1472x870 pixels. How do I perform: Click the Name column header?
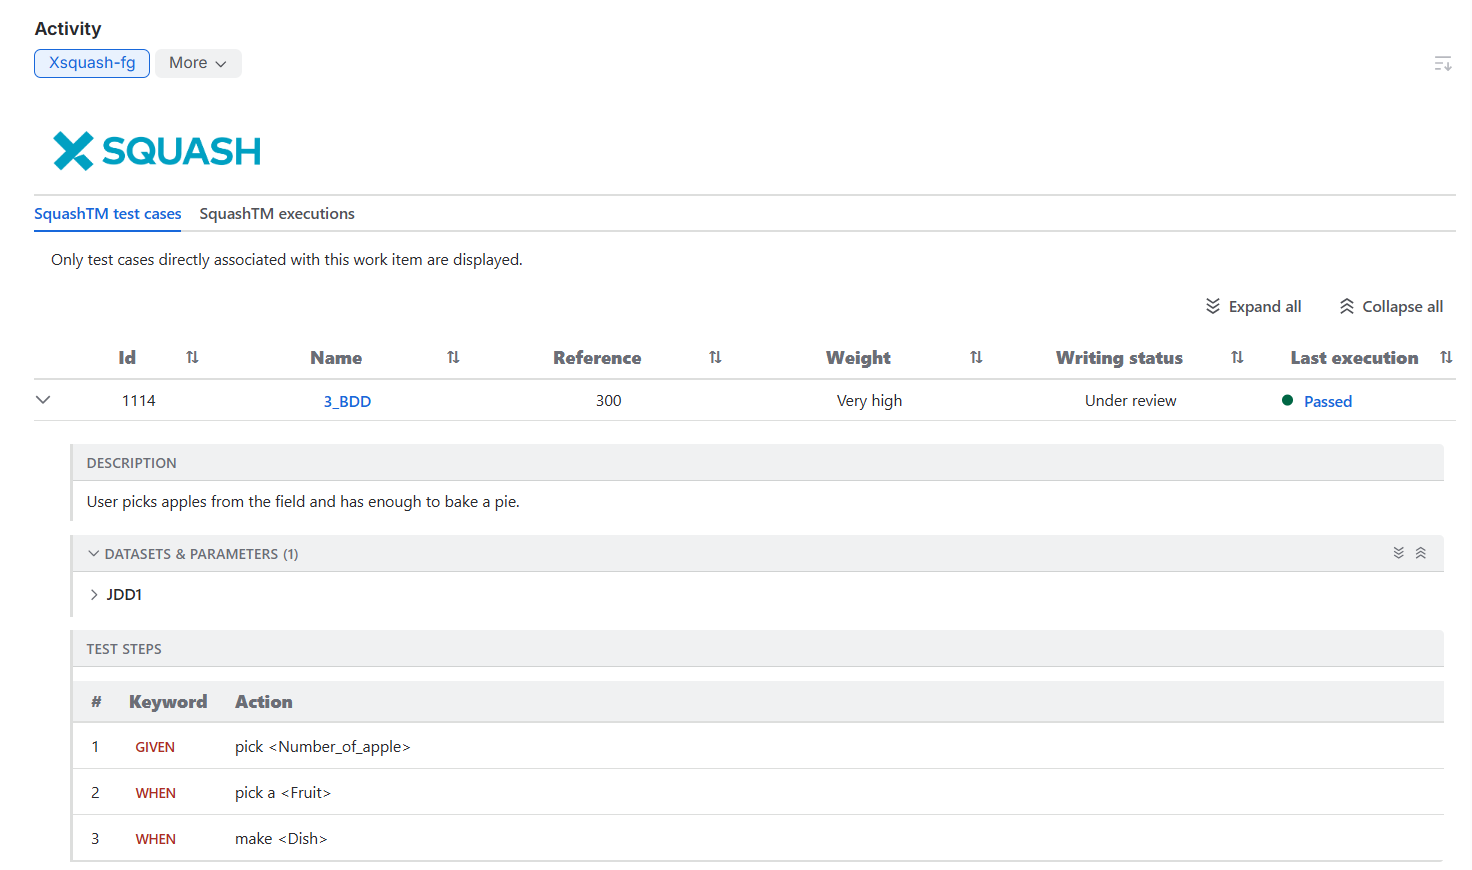pos(336,358)
